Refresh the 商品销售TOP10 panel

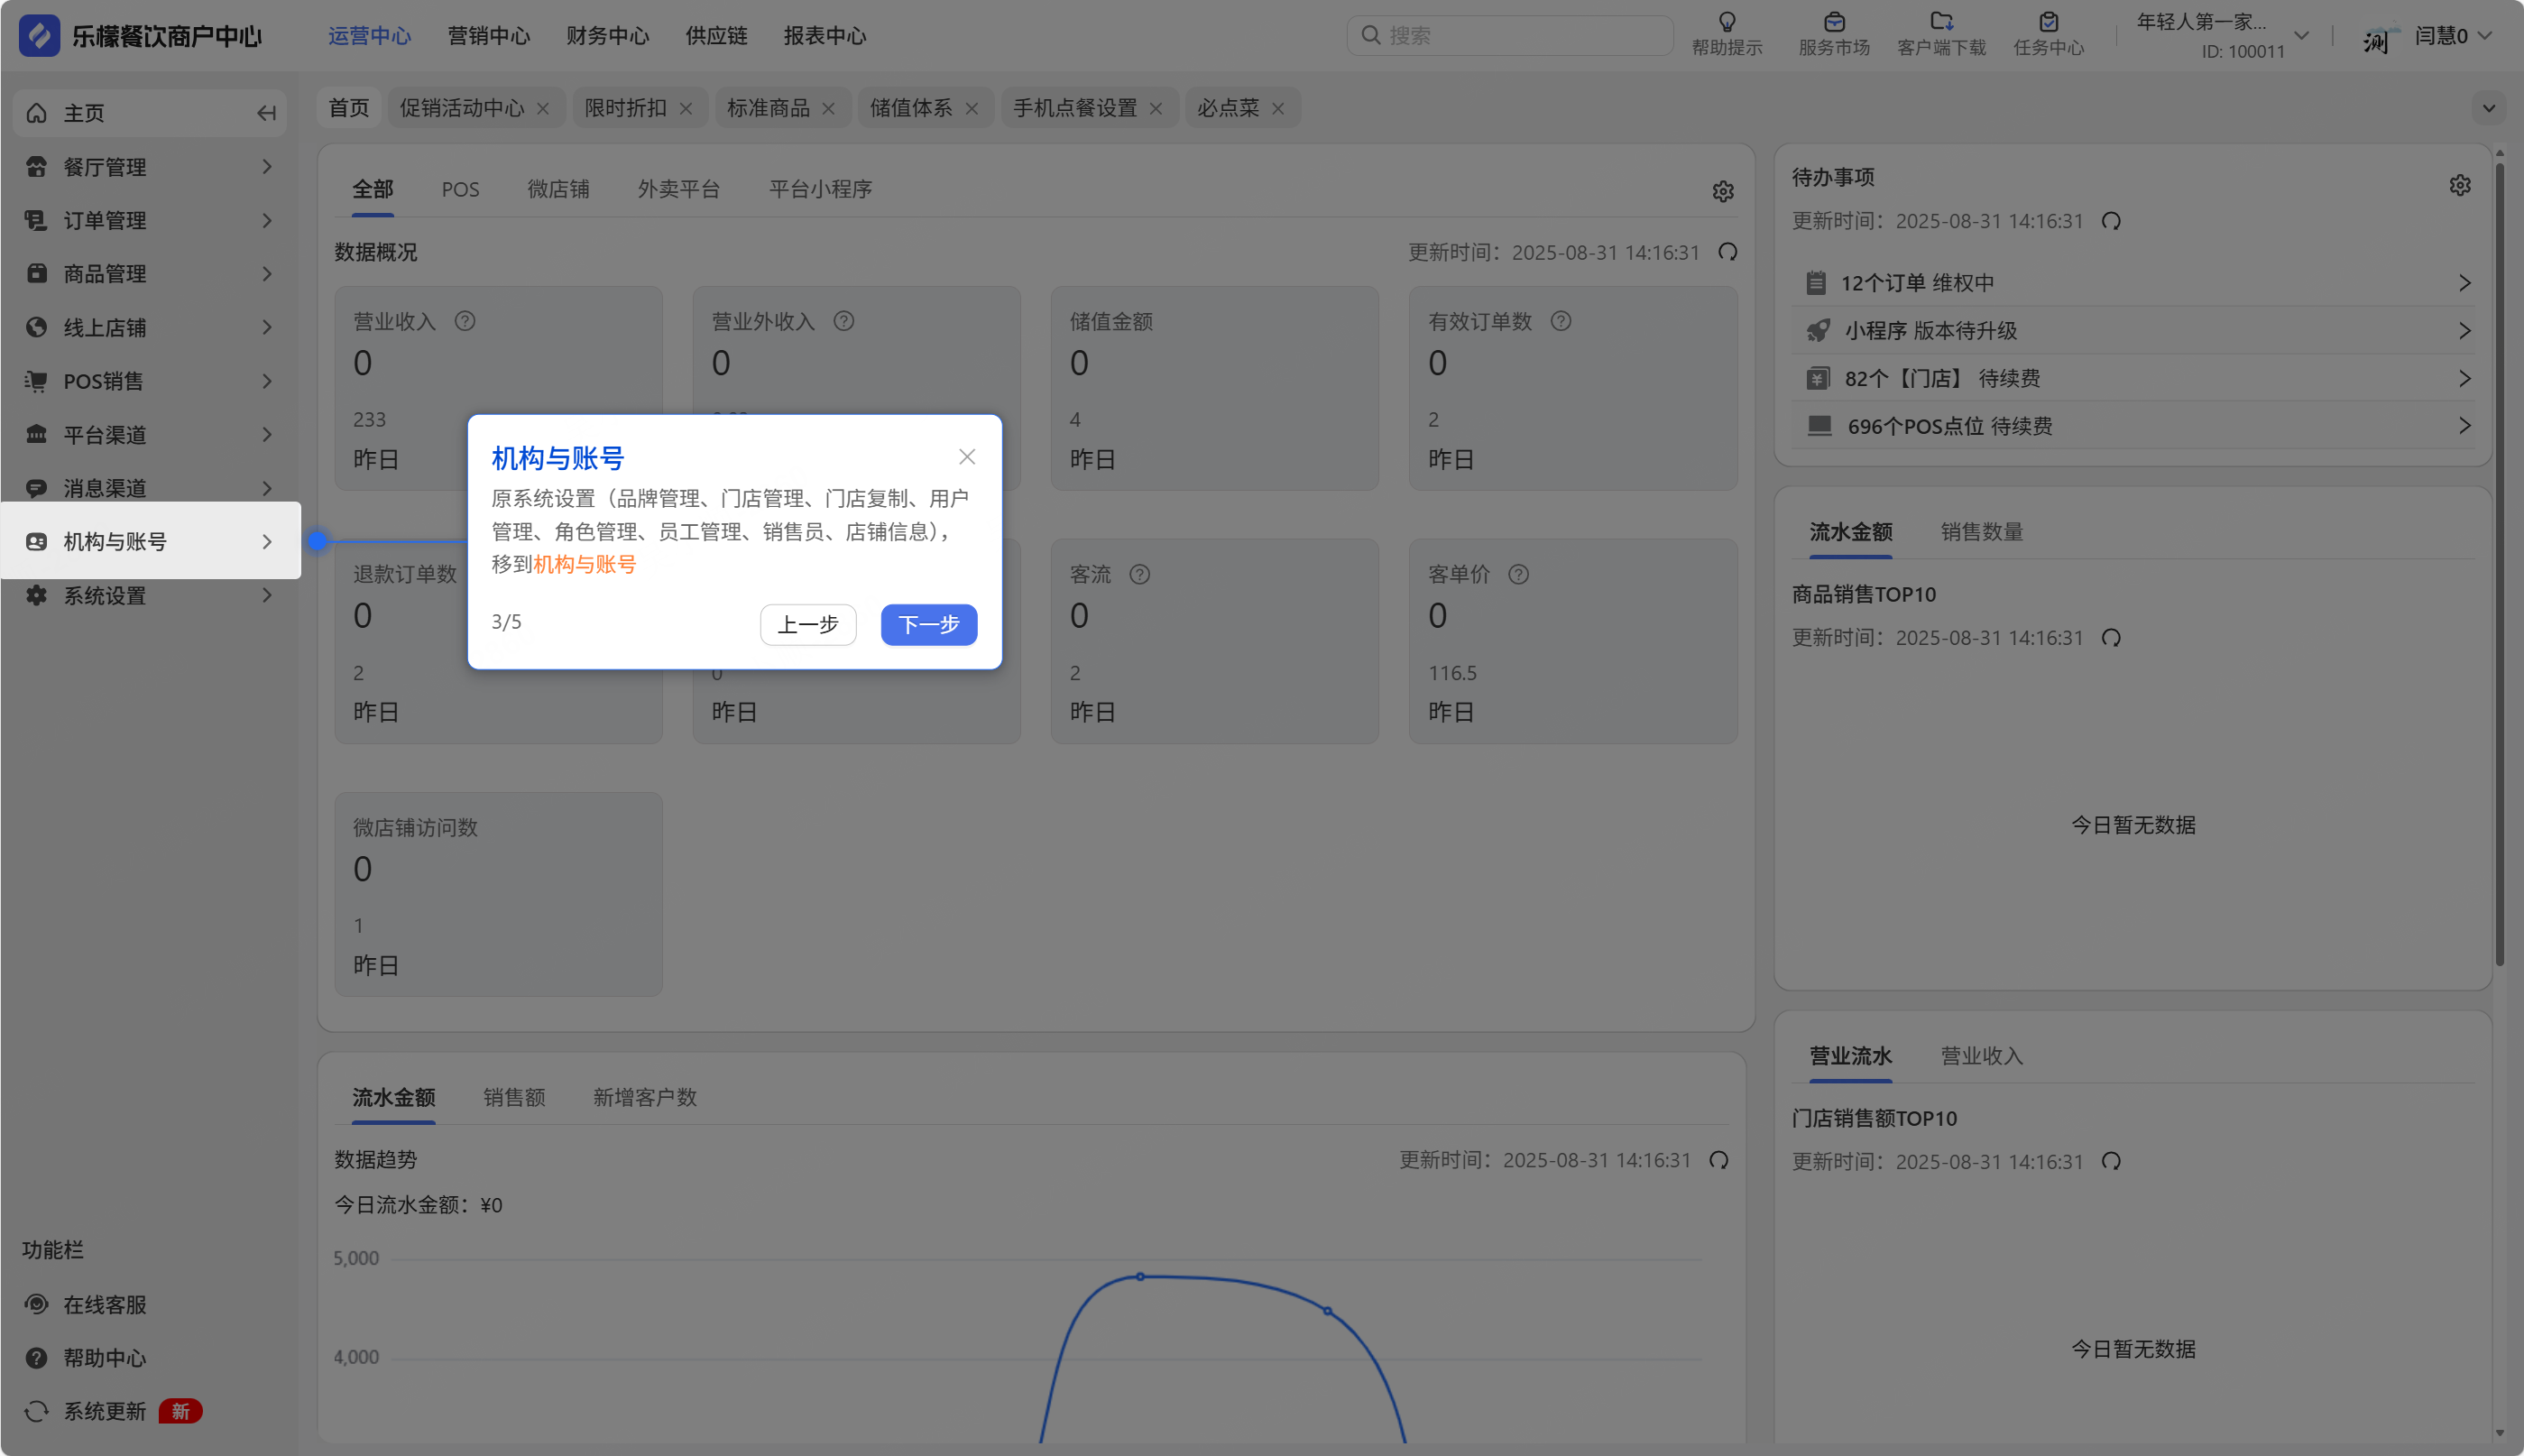click(2111, 638)
